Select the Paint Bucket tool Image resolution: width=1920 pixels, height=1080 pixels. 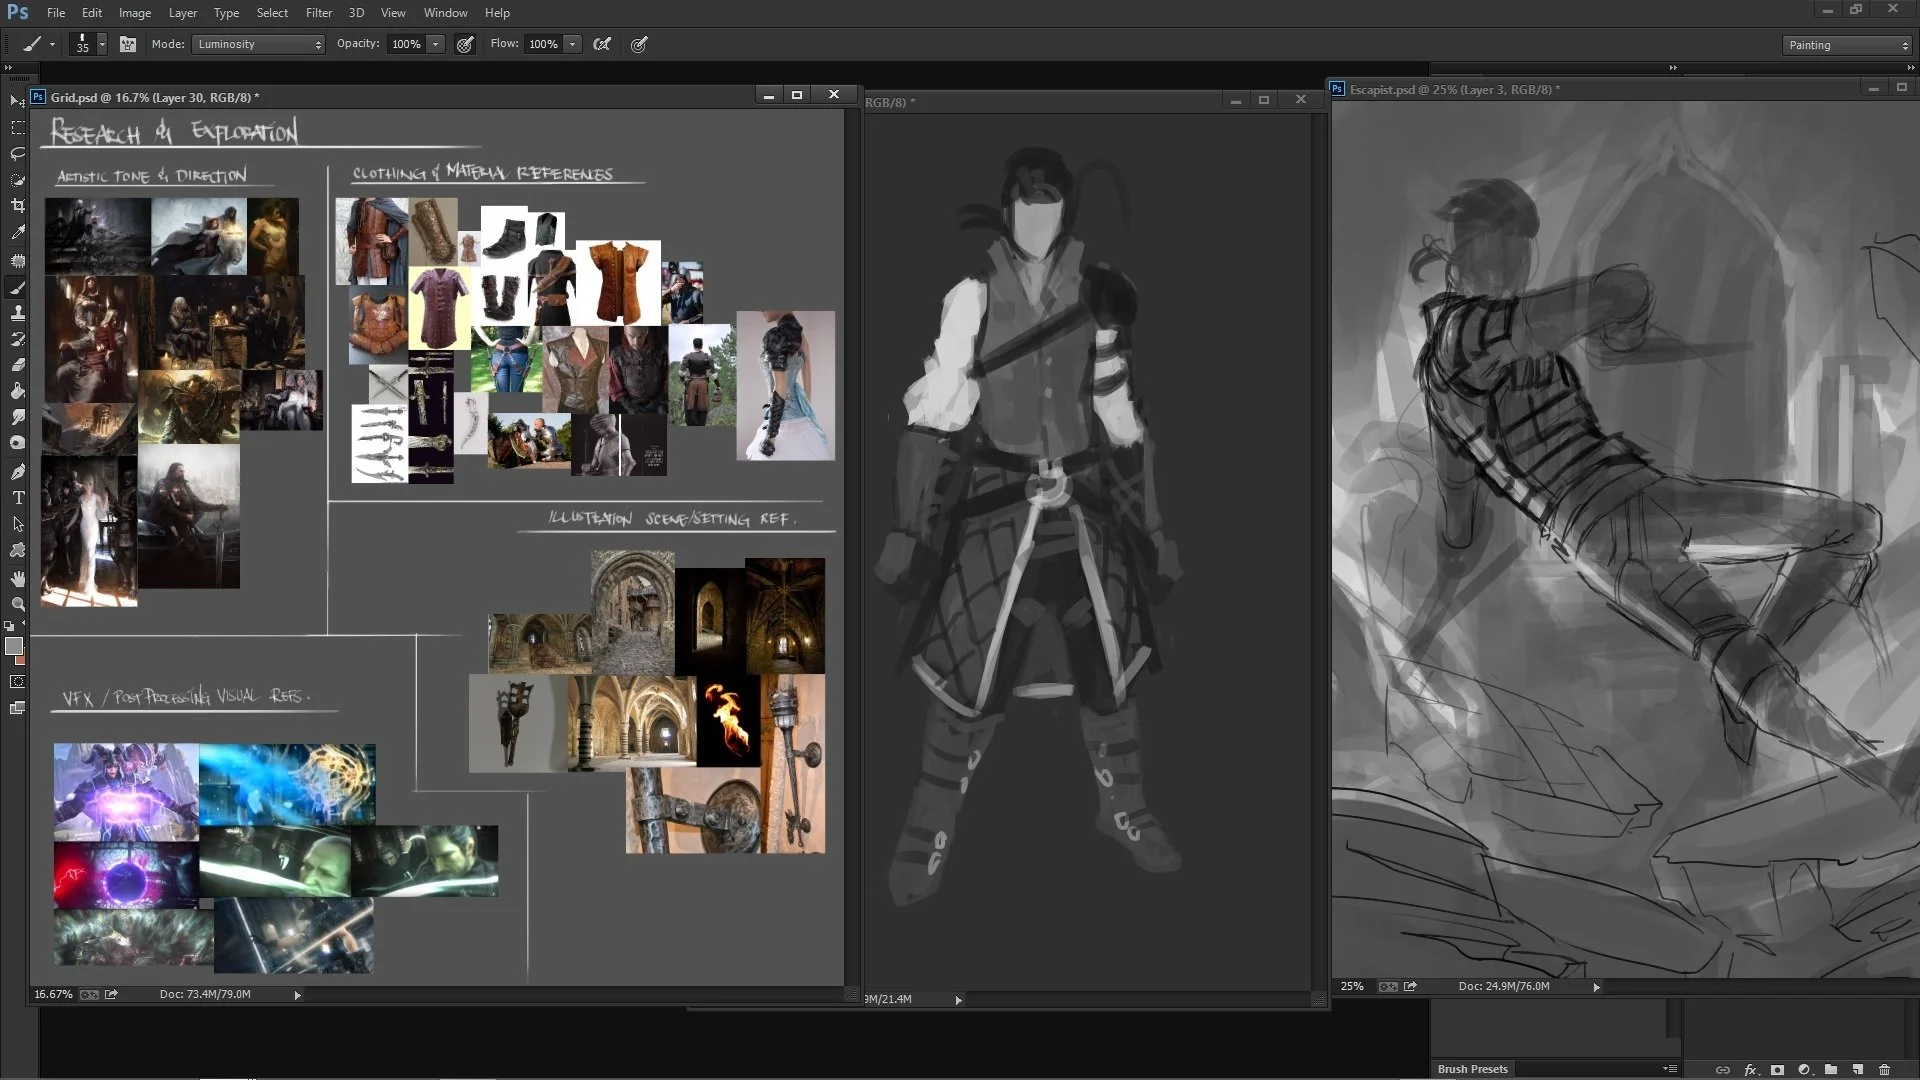[x=17, y=391]
